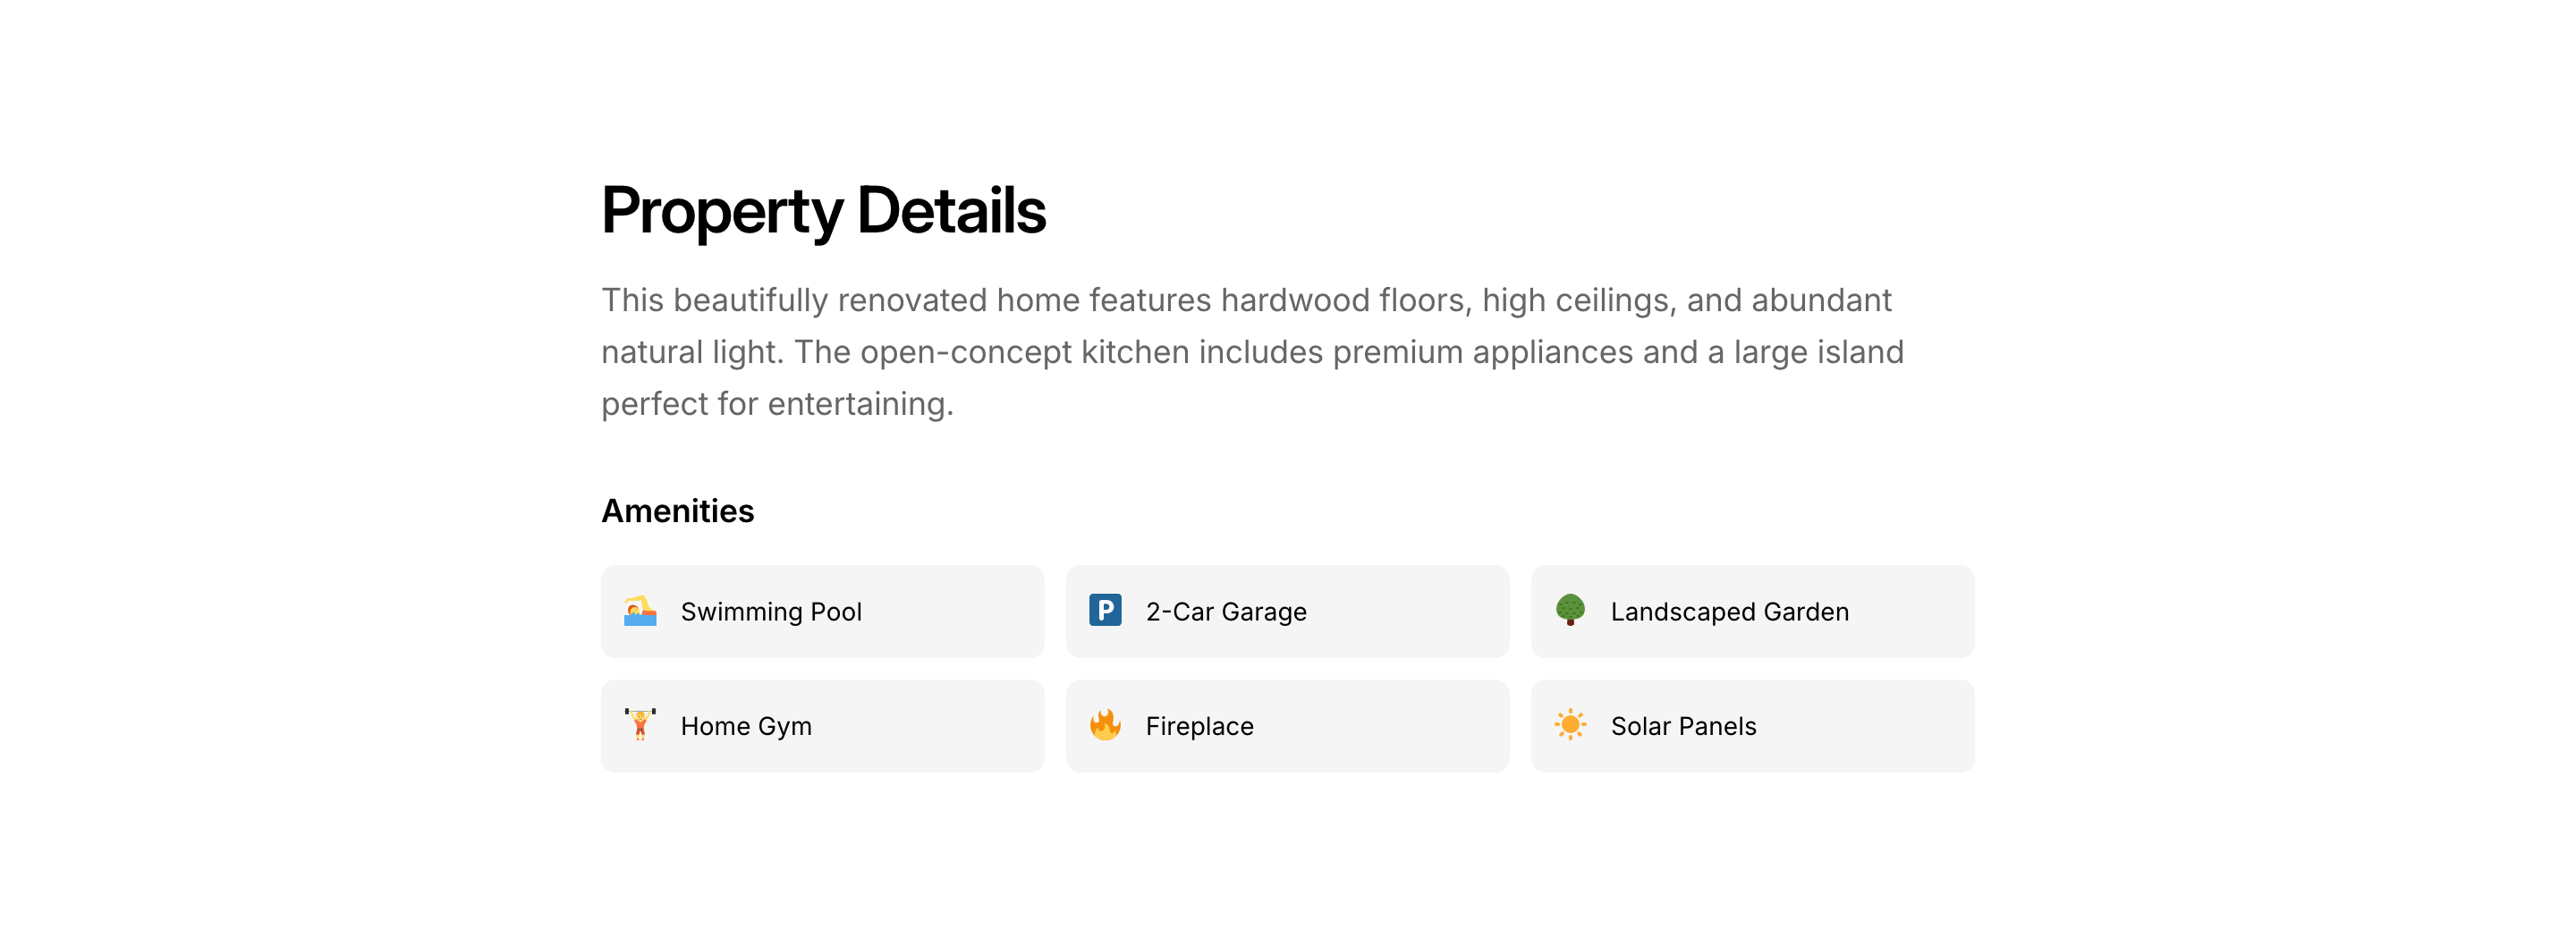The width and height of the screenshot is (2576, 946).
Task: Choose the Solar Panels amenity label
Action: click(1683, 727)
